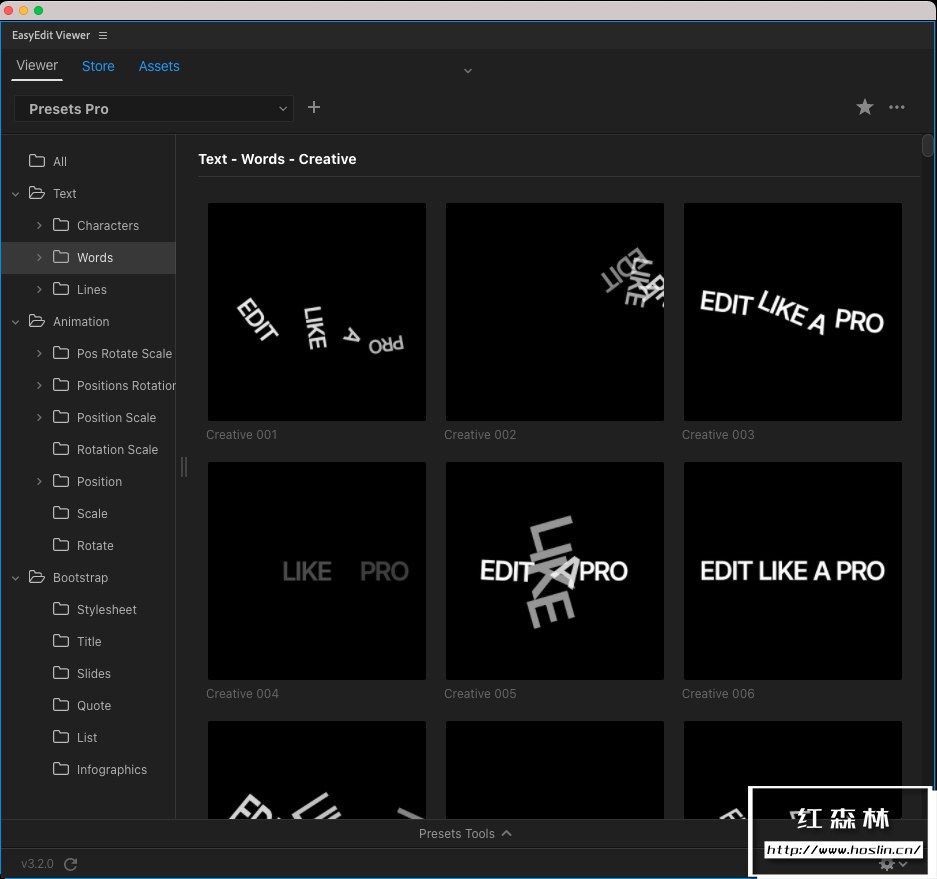Switch to the Store tab
Image resolution: width=937 pixels, height=879 pixels.
tap(98, 66)
